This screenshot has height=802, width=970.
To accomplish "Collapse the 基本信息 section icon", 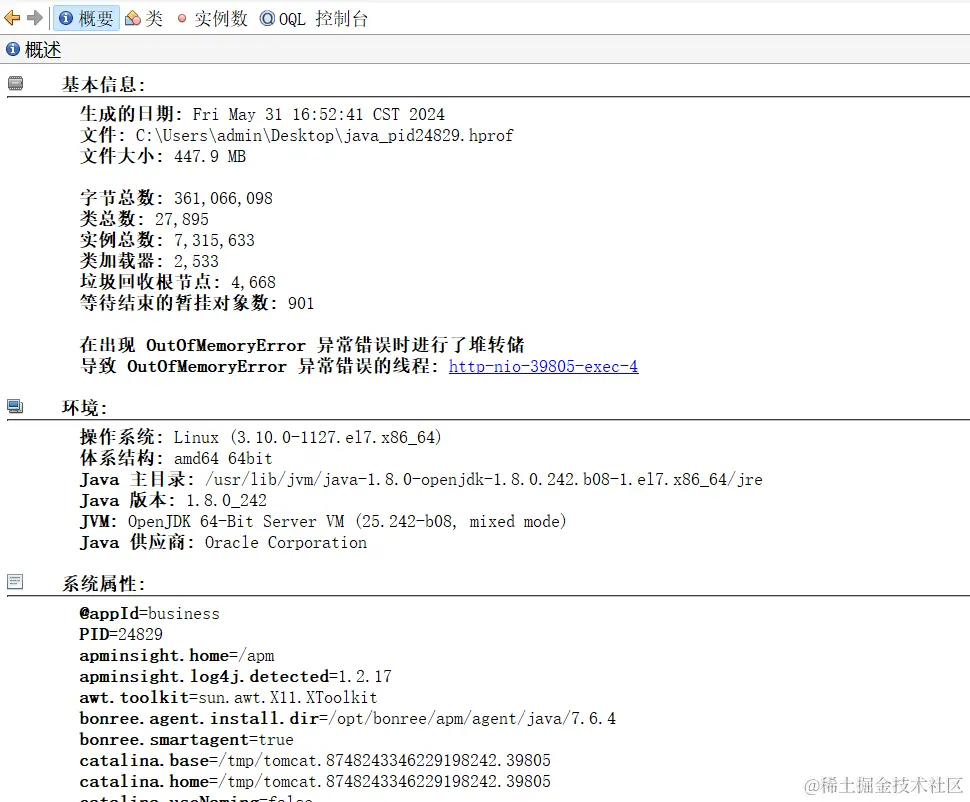I will (x=15, y=83).
